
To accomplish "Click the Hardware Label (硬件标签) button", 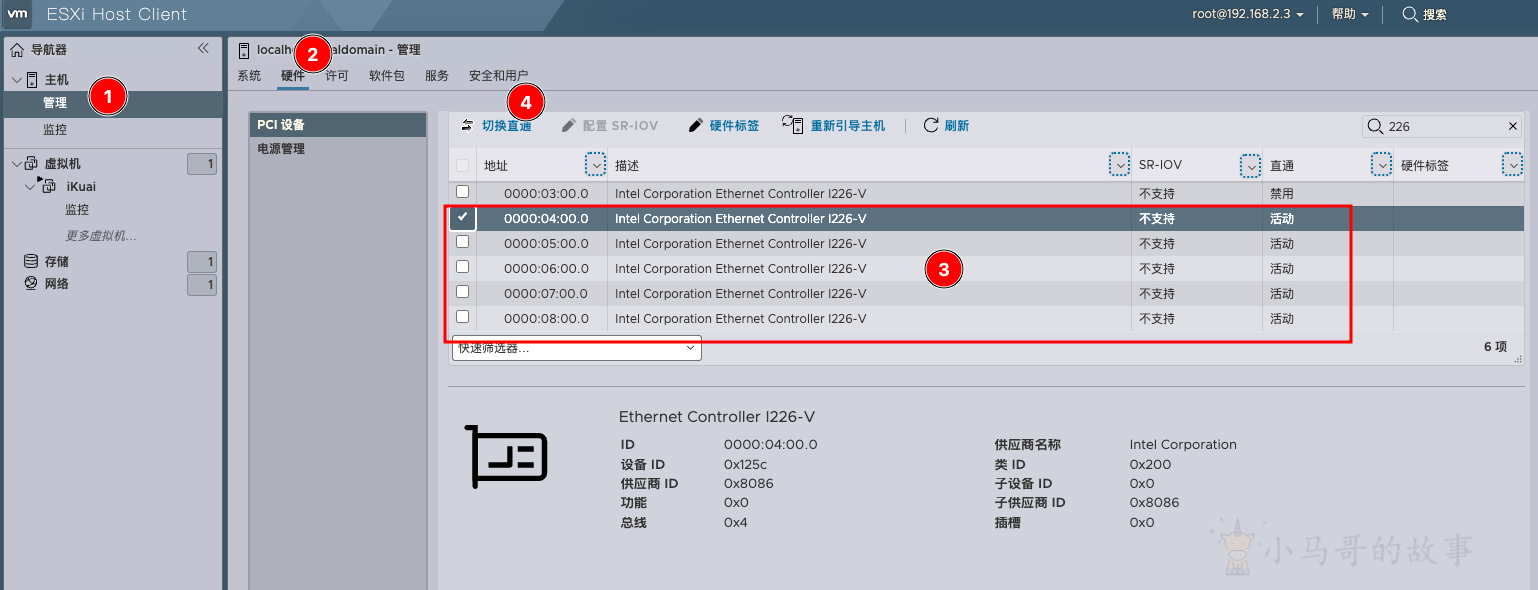I will pos(724,125).
